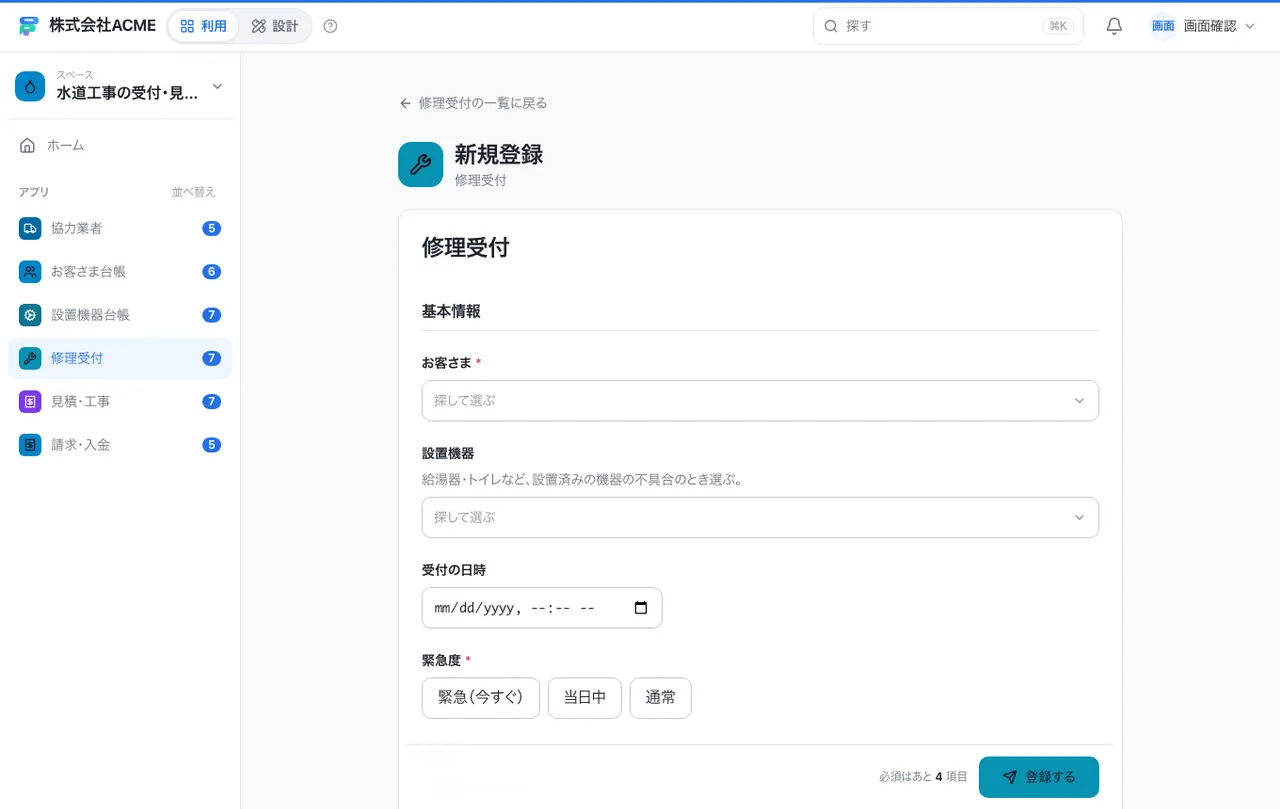This screenshot has height=809, width=1280.
Task: Click the 登録する submit button
Action: (1038, 777)
